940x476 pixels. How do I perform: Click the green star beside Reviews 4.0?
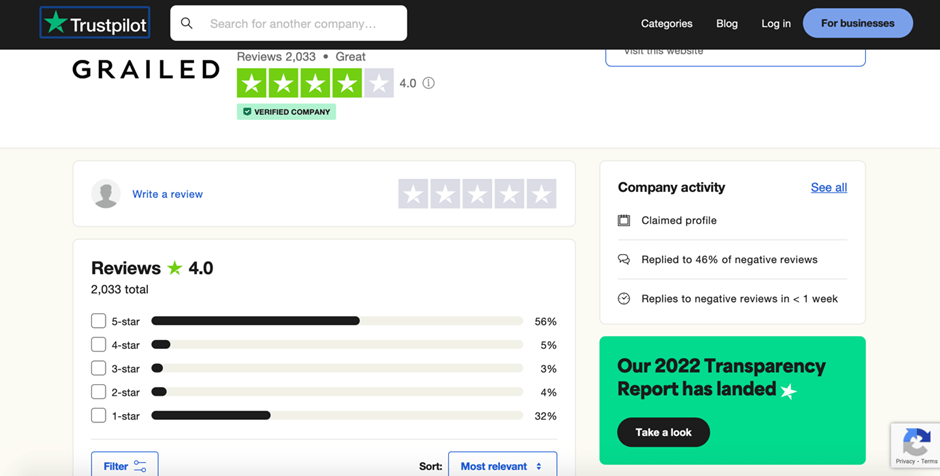[174, 267]
